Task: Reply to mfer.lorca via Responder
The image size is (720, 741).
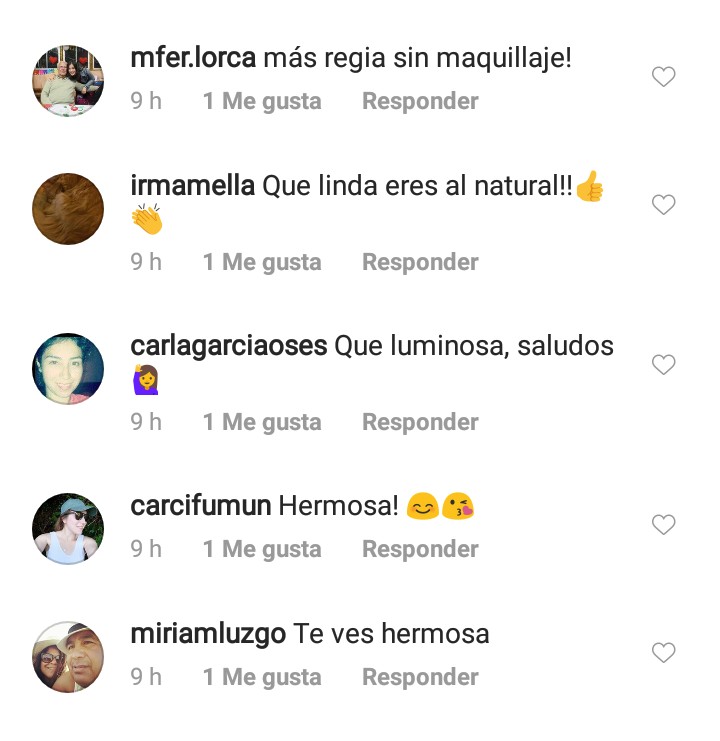Action: coord(420,101)
